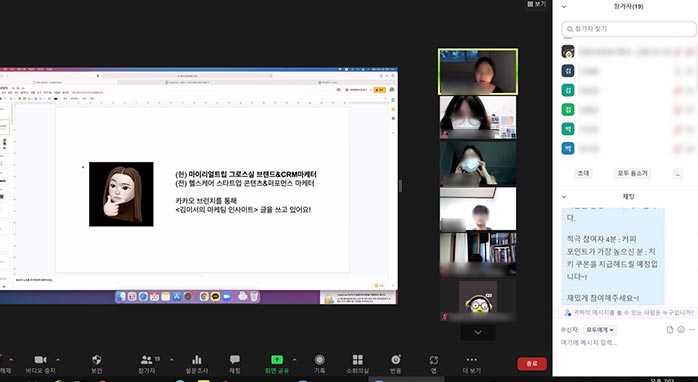Toggle the 채팅 chat bubble icon
698x382 pixels.
235,359
